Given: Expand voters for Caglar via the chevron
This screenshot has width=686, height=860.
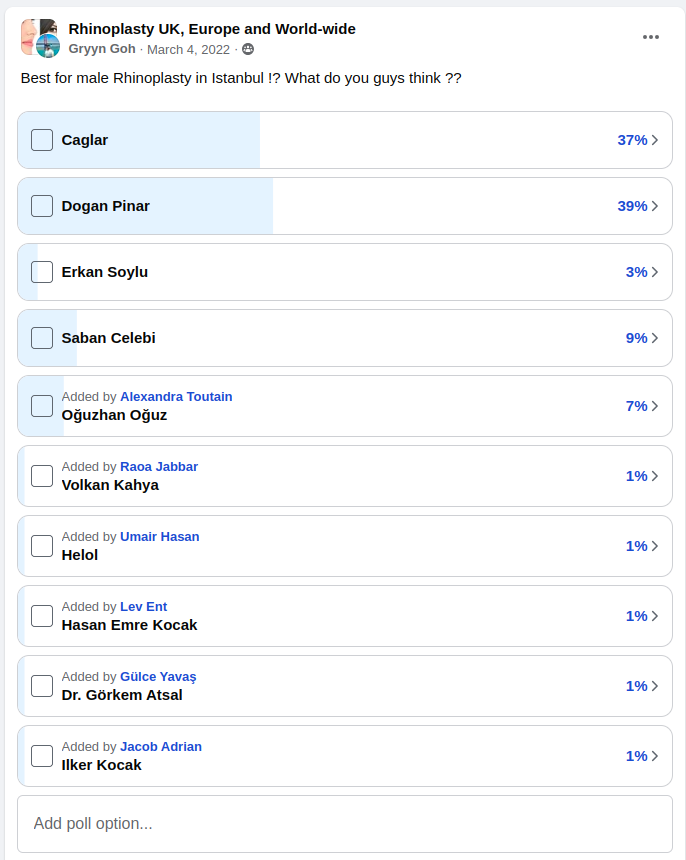Looking at the screenshot, I should tap(655, 140).
